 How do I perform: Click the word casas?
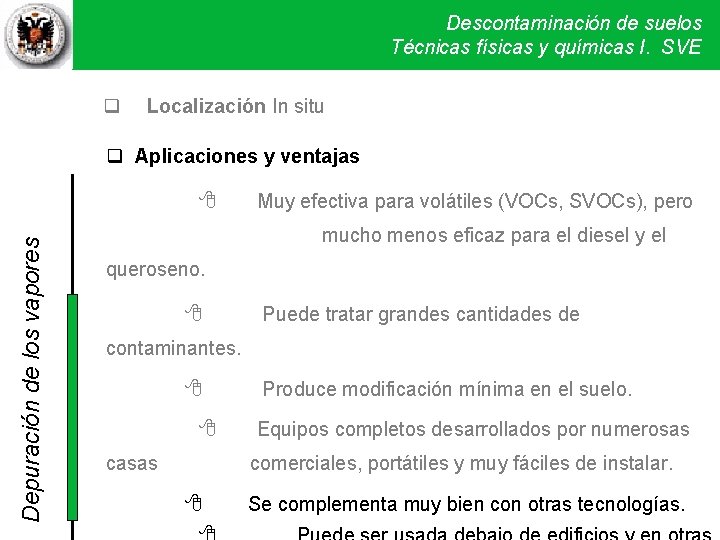(x=132, y=464)
